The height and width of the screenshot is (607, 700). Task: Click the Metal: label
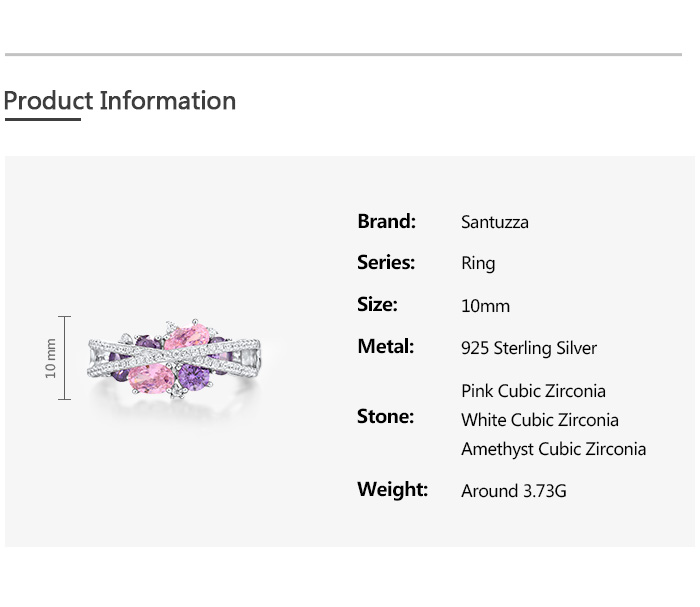(x=385, y=347)
